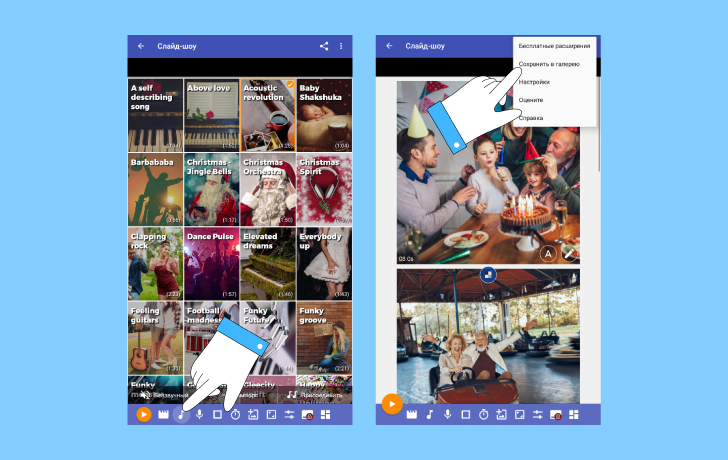
Task: Open 'Настройки' from the popup menu
Action: (x=534, y=82)
